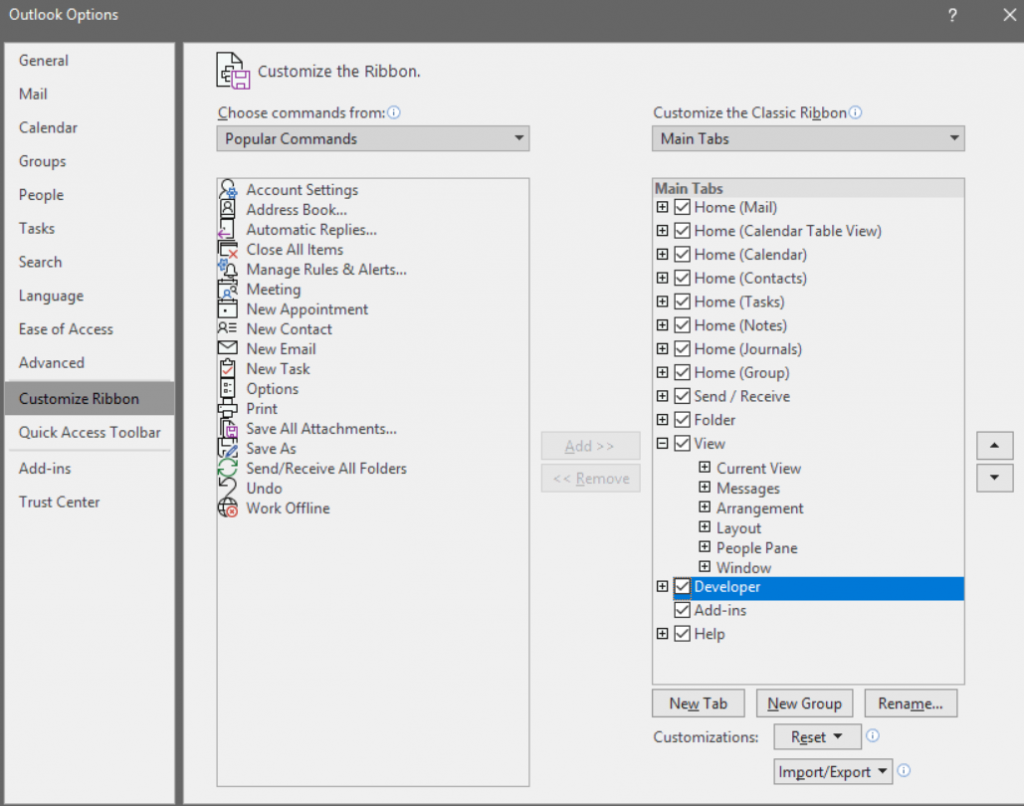The height and width of the screenshot is (806, 1024).
Task: Click the Save All Attachments icon
Action: 229,428
